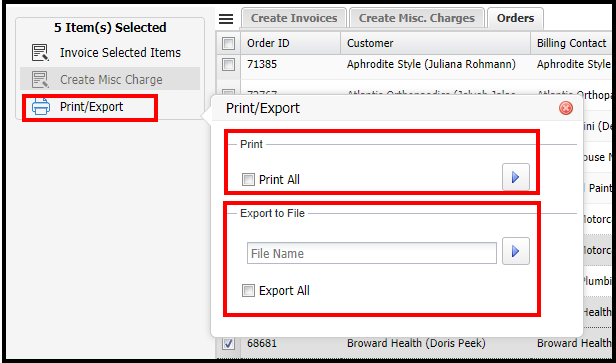The image size is (616, 363).
Task: Click the Invoice Selected Items link
Action: click(x=120, y=53)
